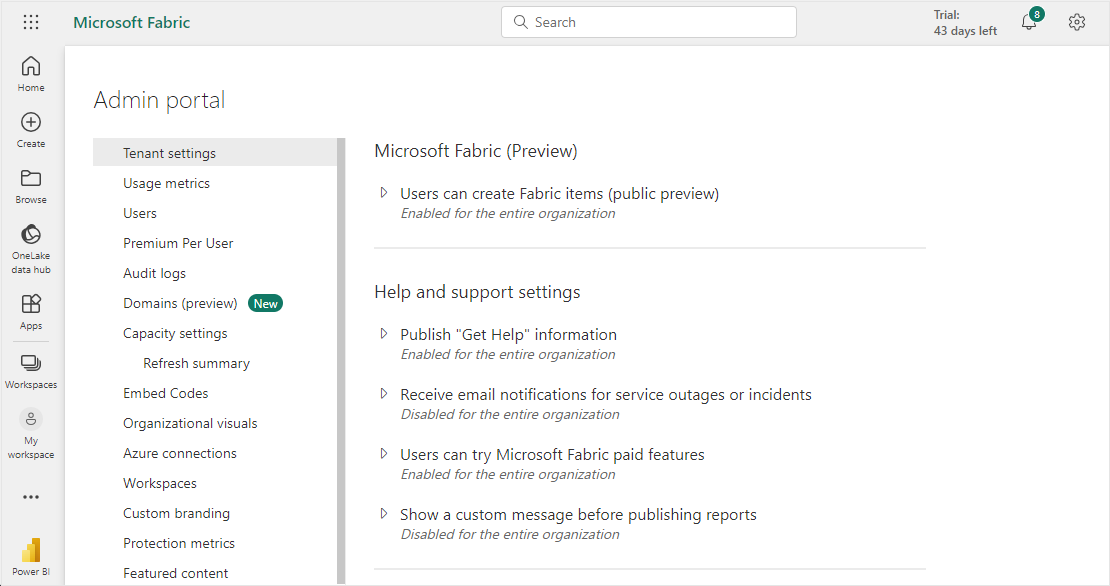Click the Create plus icon

[31, 129]
